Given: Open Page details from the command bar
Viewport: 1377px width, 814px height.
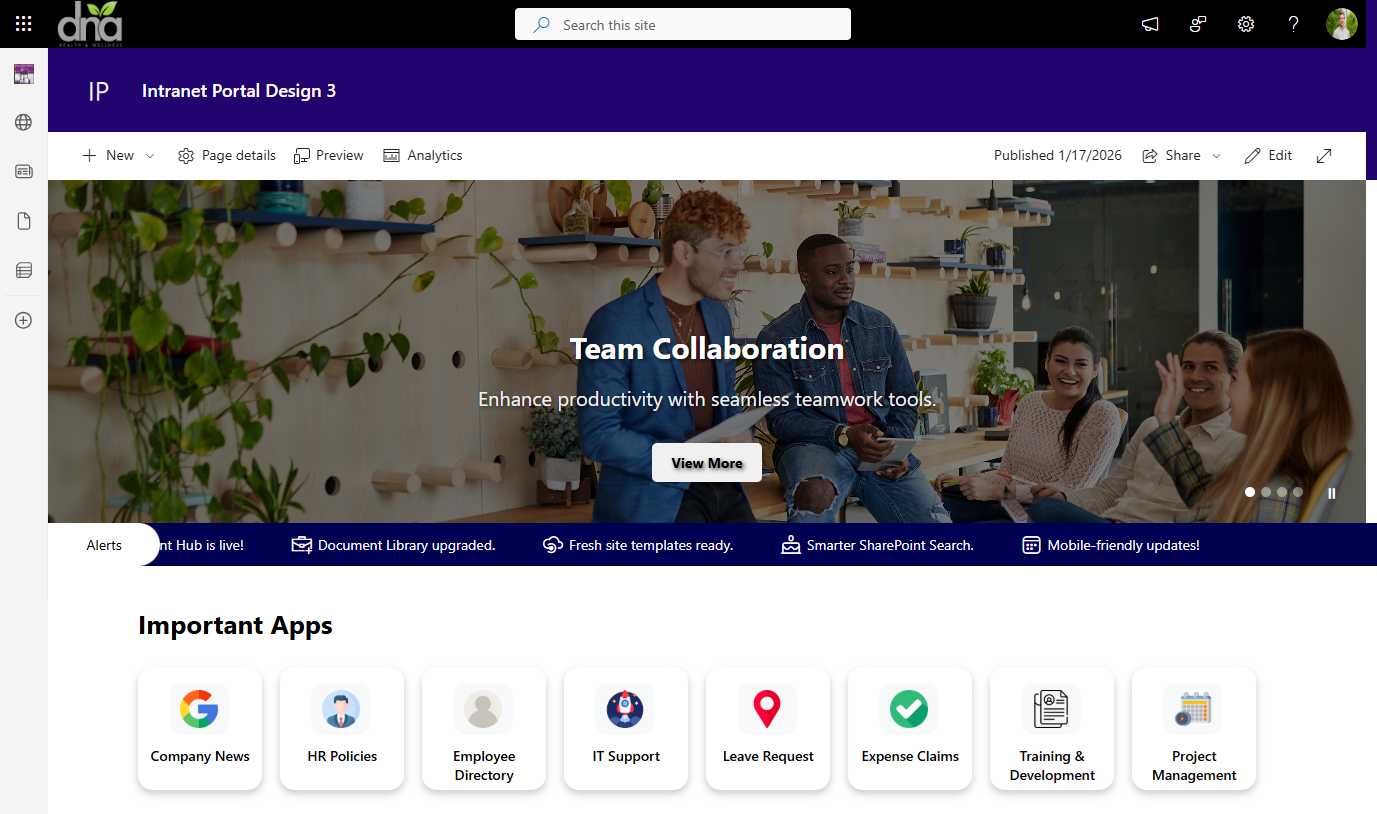Looking at the screenshot, I should tap(226, 155).
